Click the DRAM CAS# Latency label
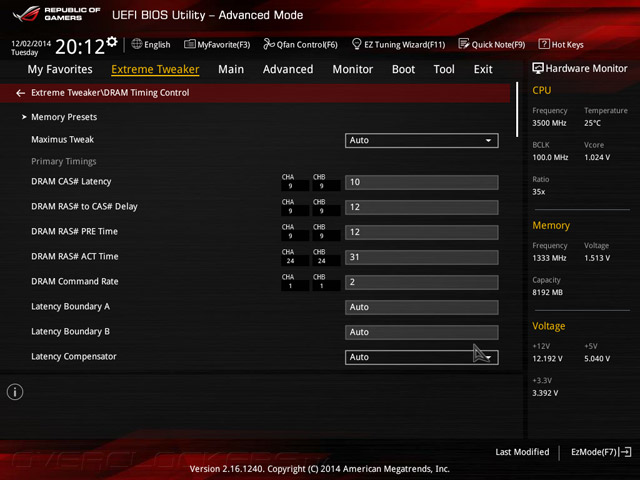The height and width of the screenshot is (480, 640). point(71,182)
